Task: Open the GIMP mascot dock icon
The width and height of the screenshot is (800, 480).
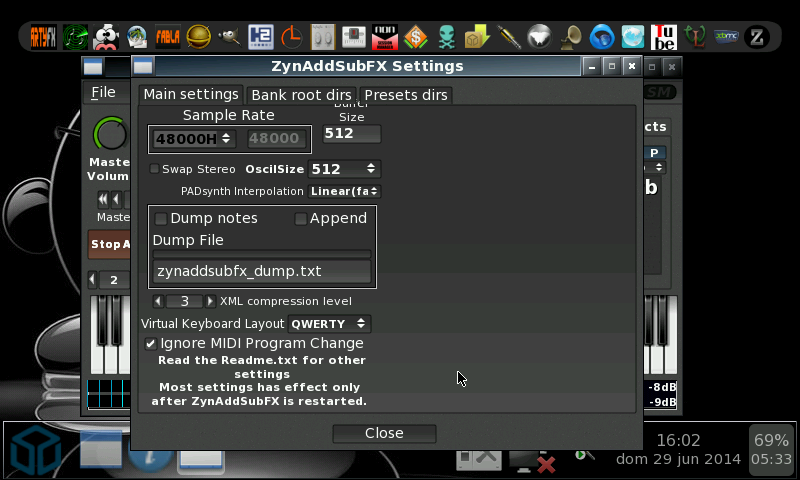Action: [x=229, y=37]
